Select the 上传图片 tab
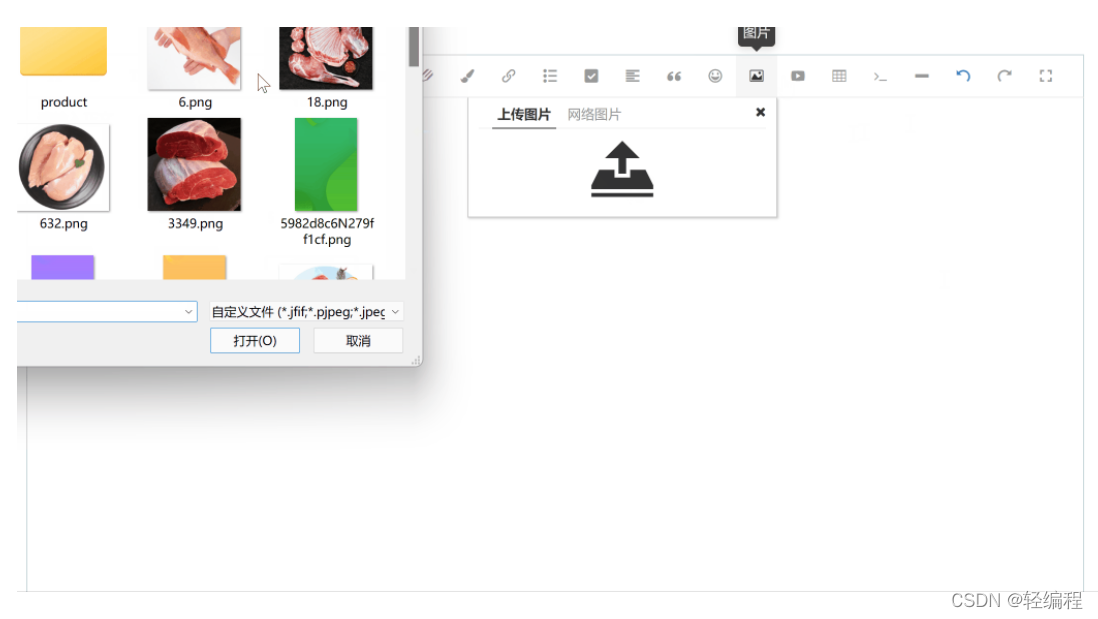This screenshot has height=619, width=1098. pyautogui.click(x=524, y=114)
